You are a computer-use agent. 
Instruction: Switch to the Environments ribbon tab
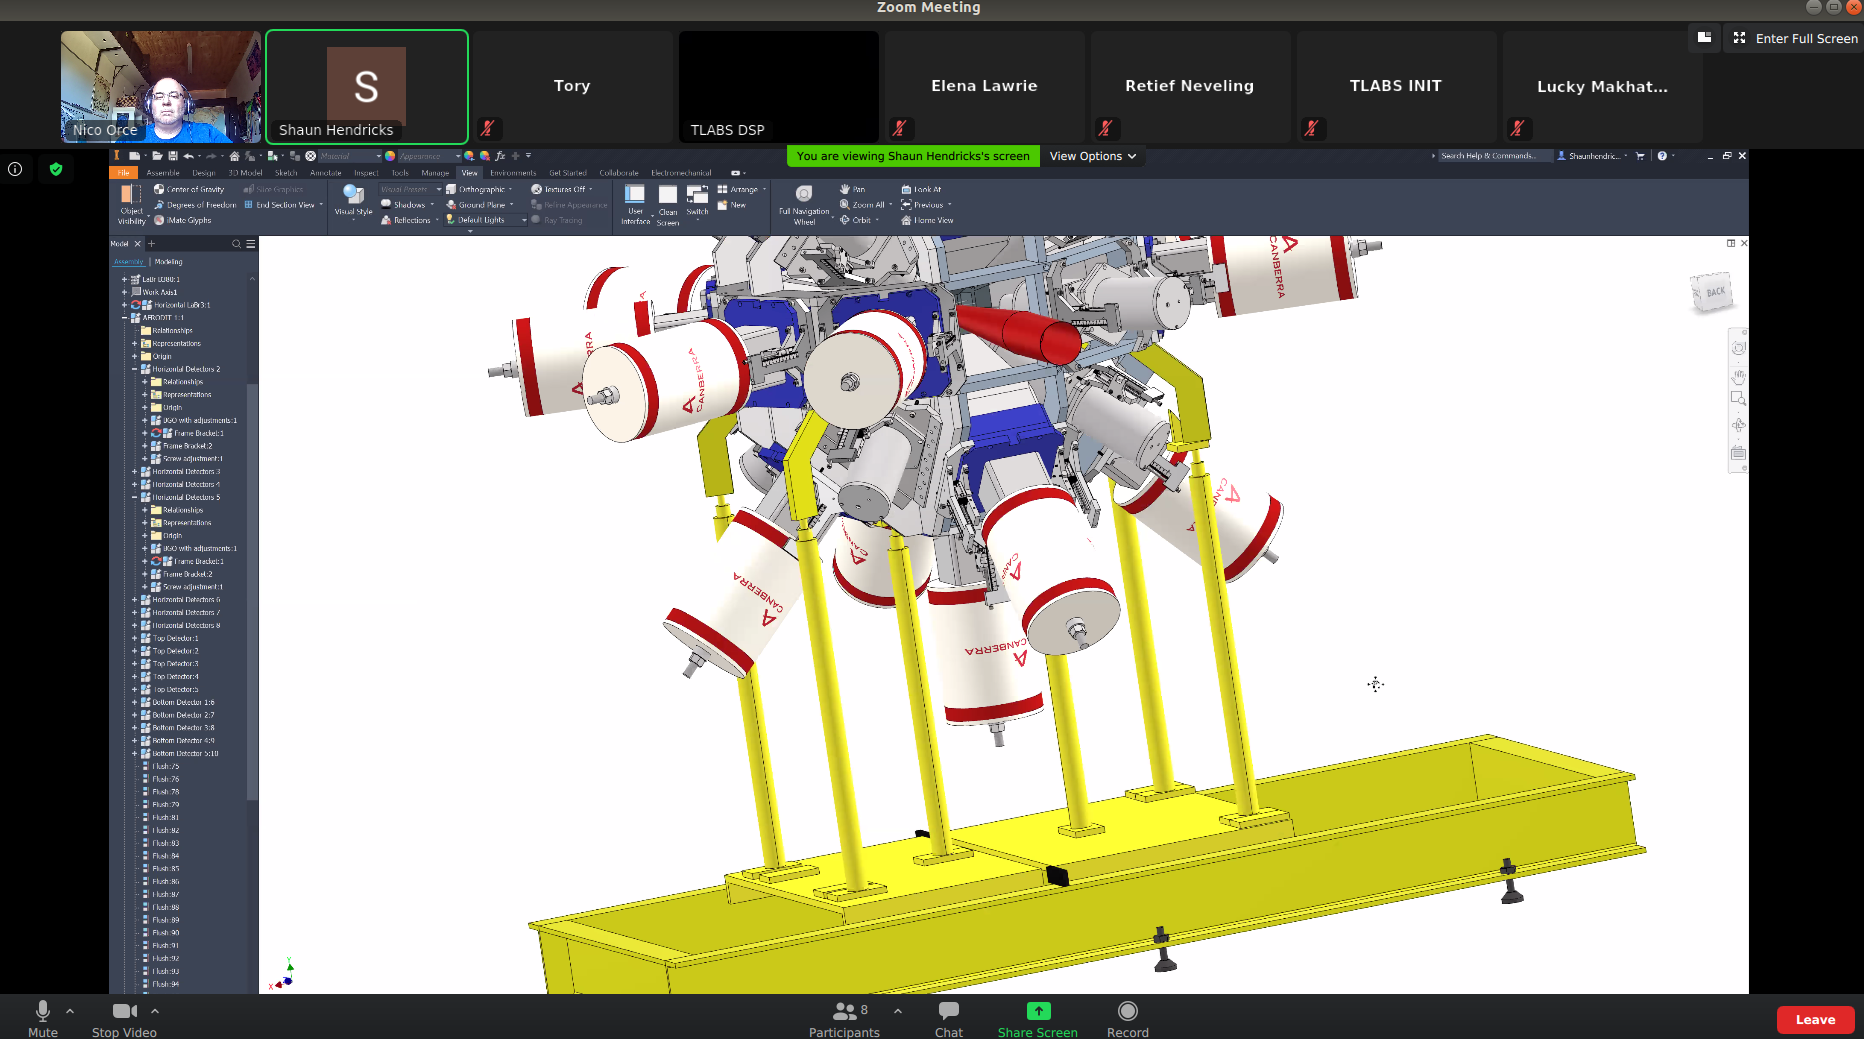513,173
